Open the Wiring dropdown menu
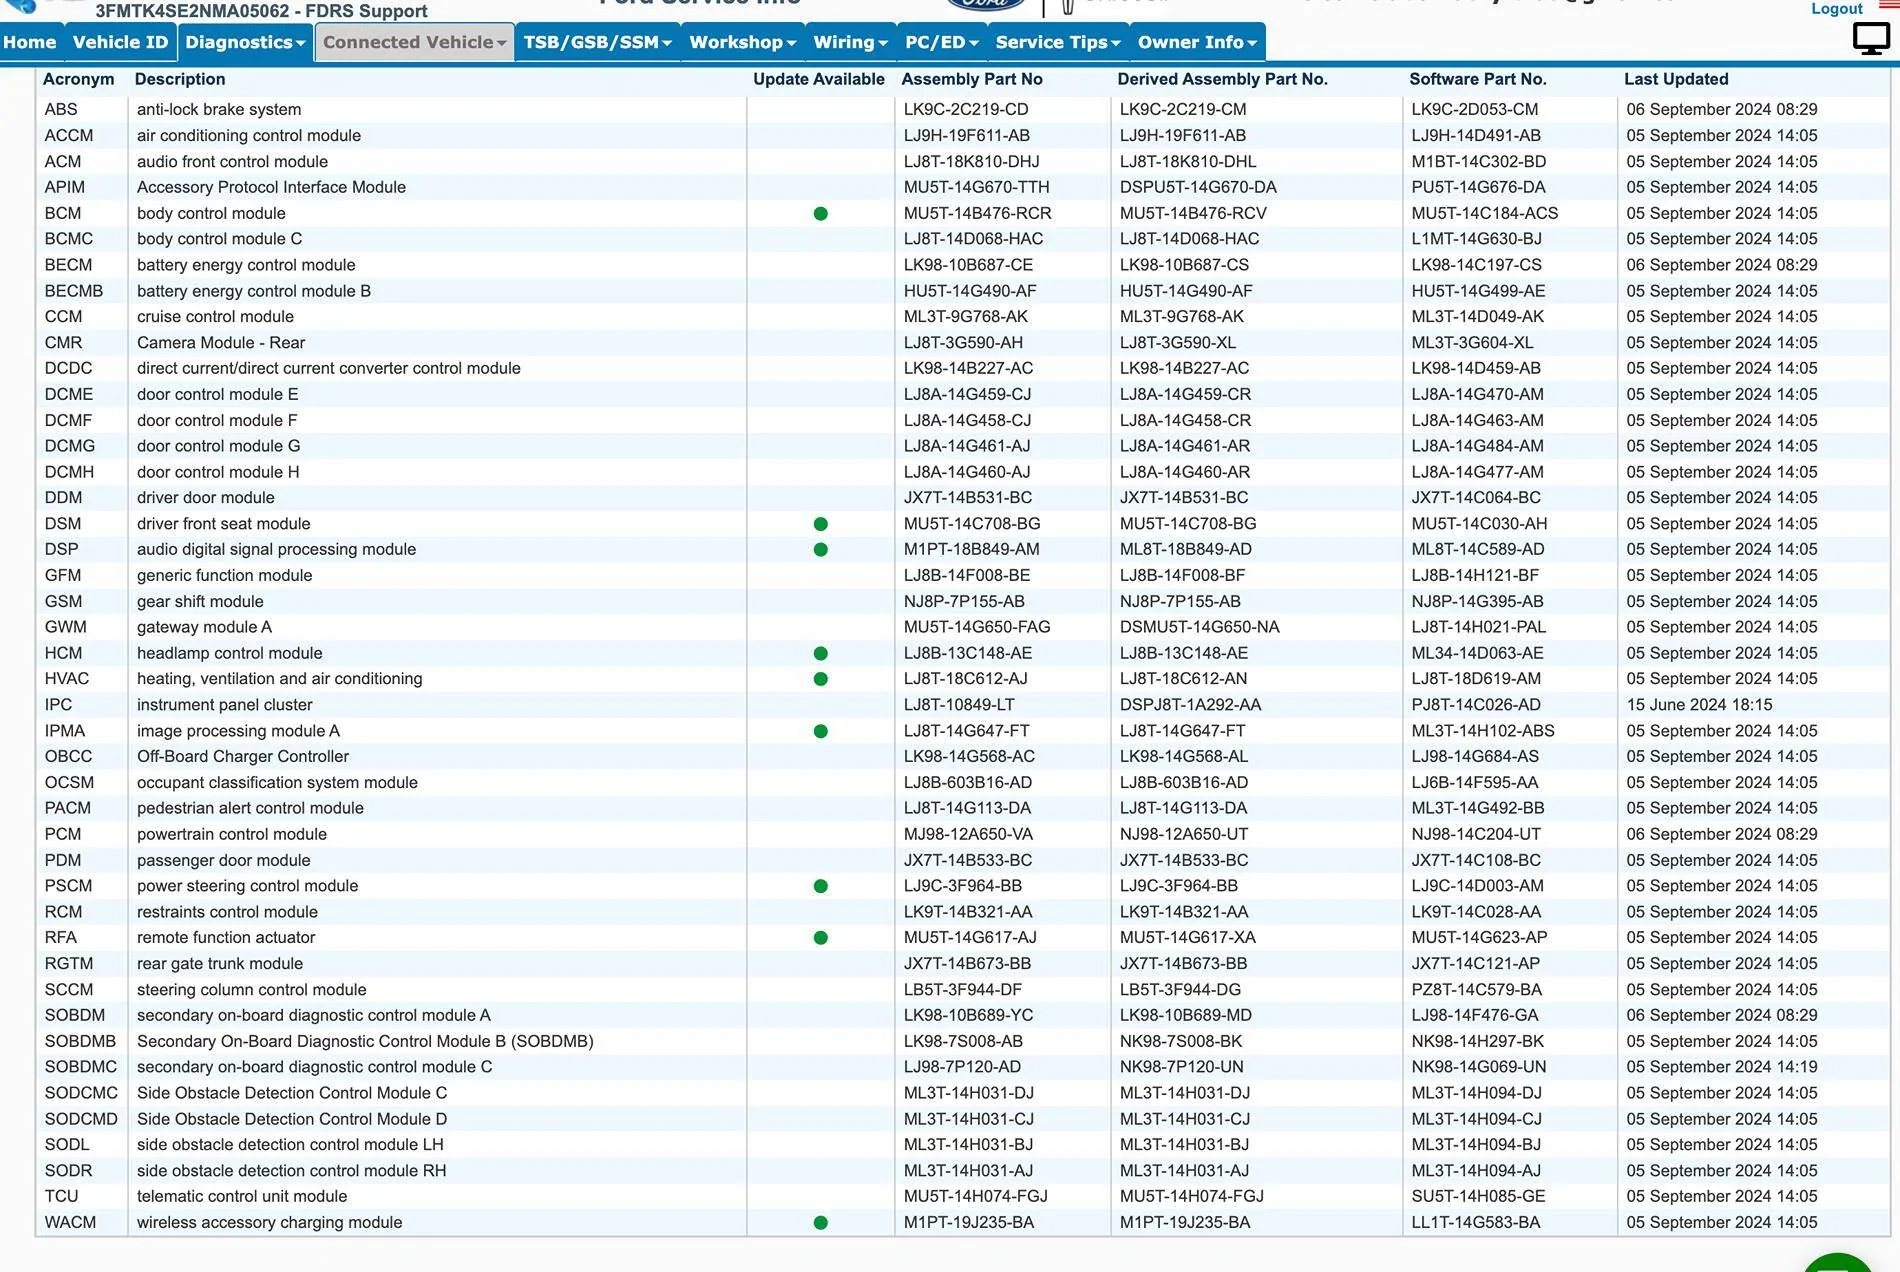The image size is (1900, 1272). click(x=850, y=42)
